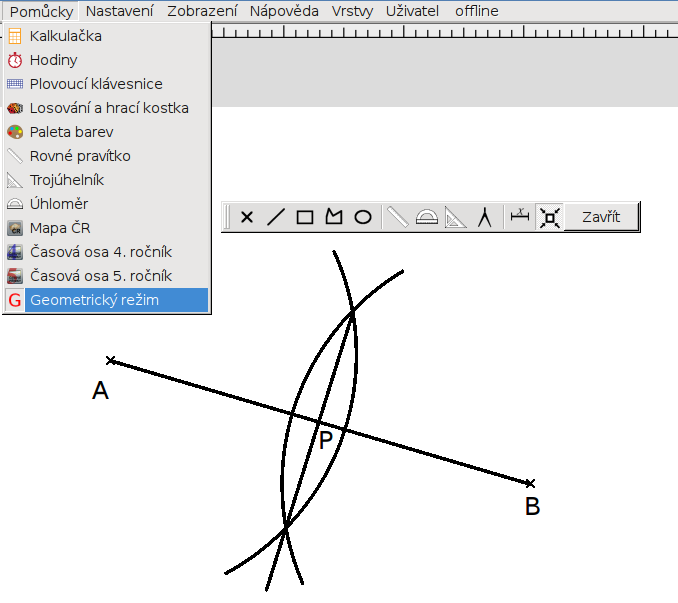Collapse the Pomůcky menu in menu bar
The height and width of the screenshot is (603, 678).
point(41,11)
